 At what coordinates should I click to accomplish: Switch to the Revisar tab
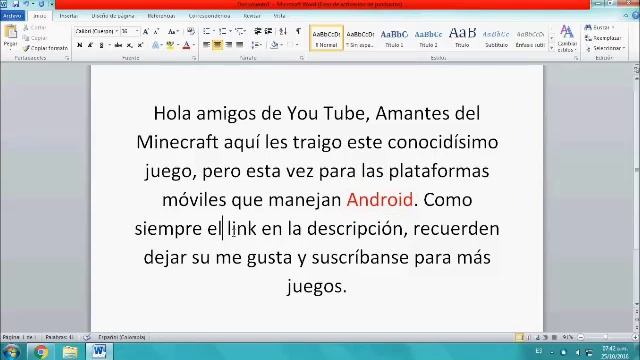pos(252,16)
